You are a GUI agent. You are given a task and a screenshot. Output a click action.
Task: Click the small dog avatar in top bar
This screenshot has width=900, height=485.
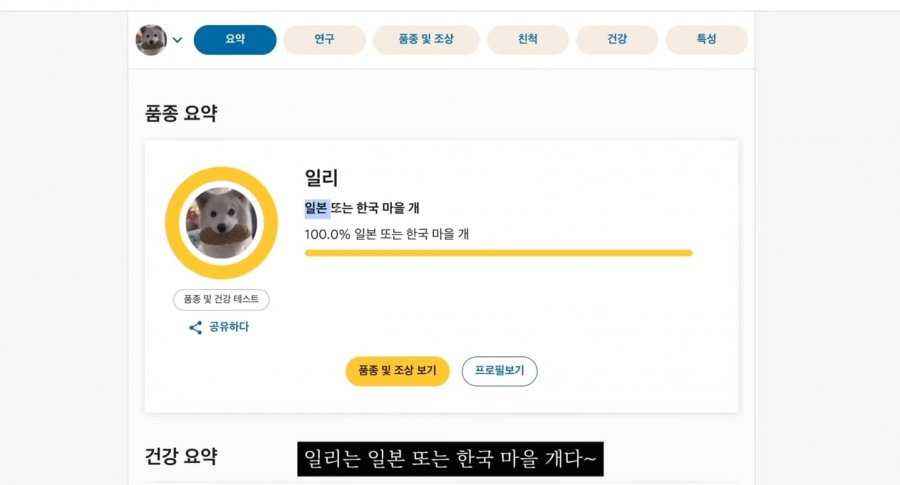coord(151,40)
